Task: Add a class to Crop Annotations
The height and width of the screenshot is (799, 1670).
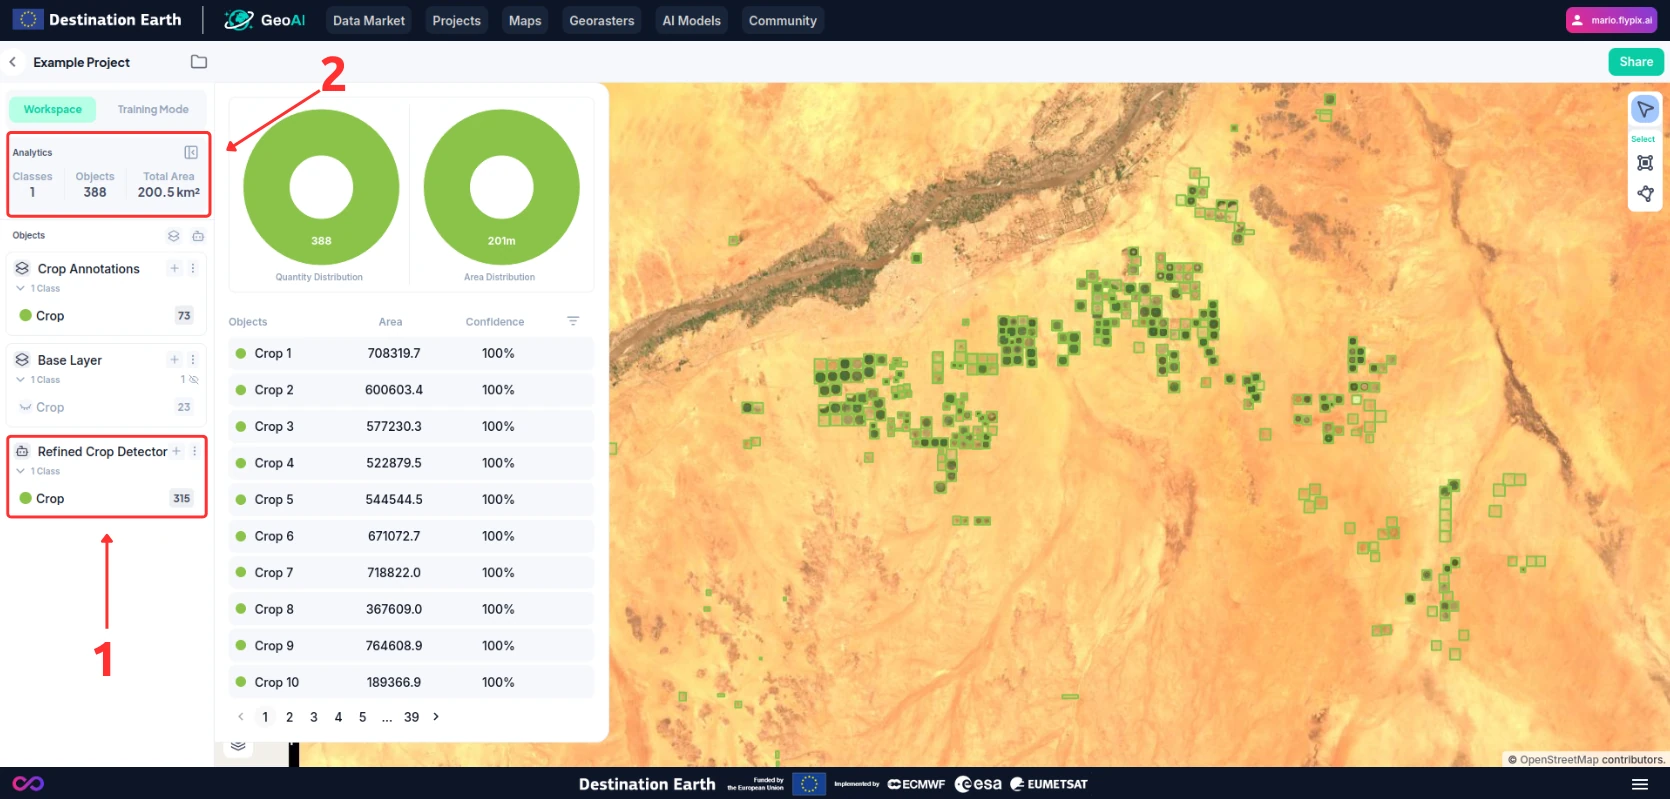Action: click(x=174, y=268)
